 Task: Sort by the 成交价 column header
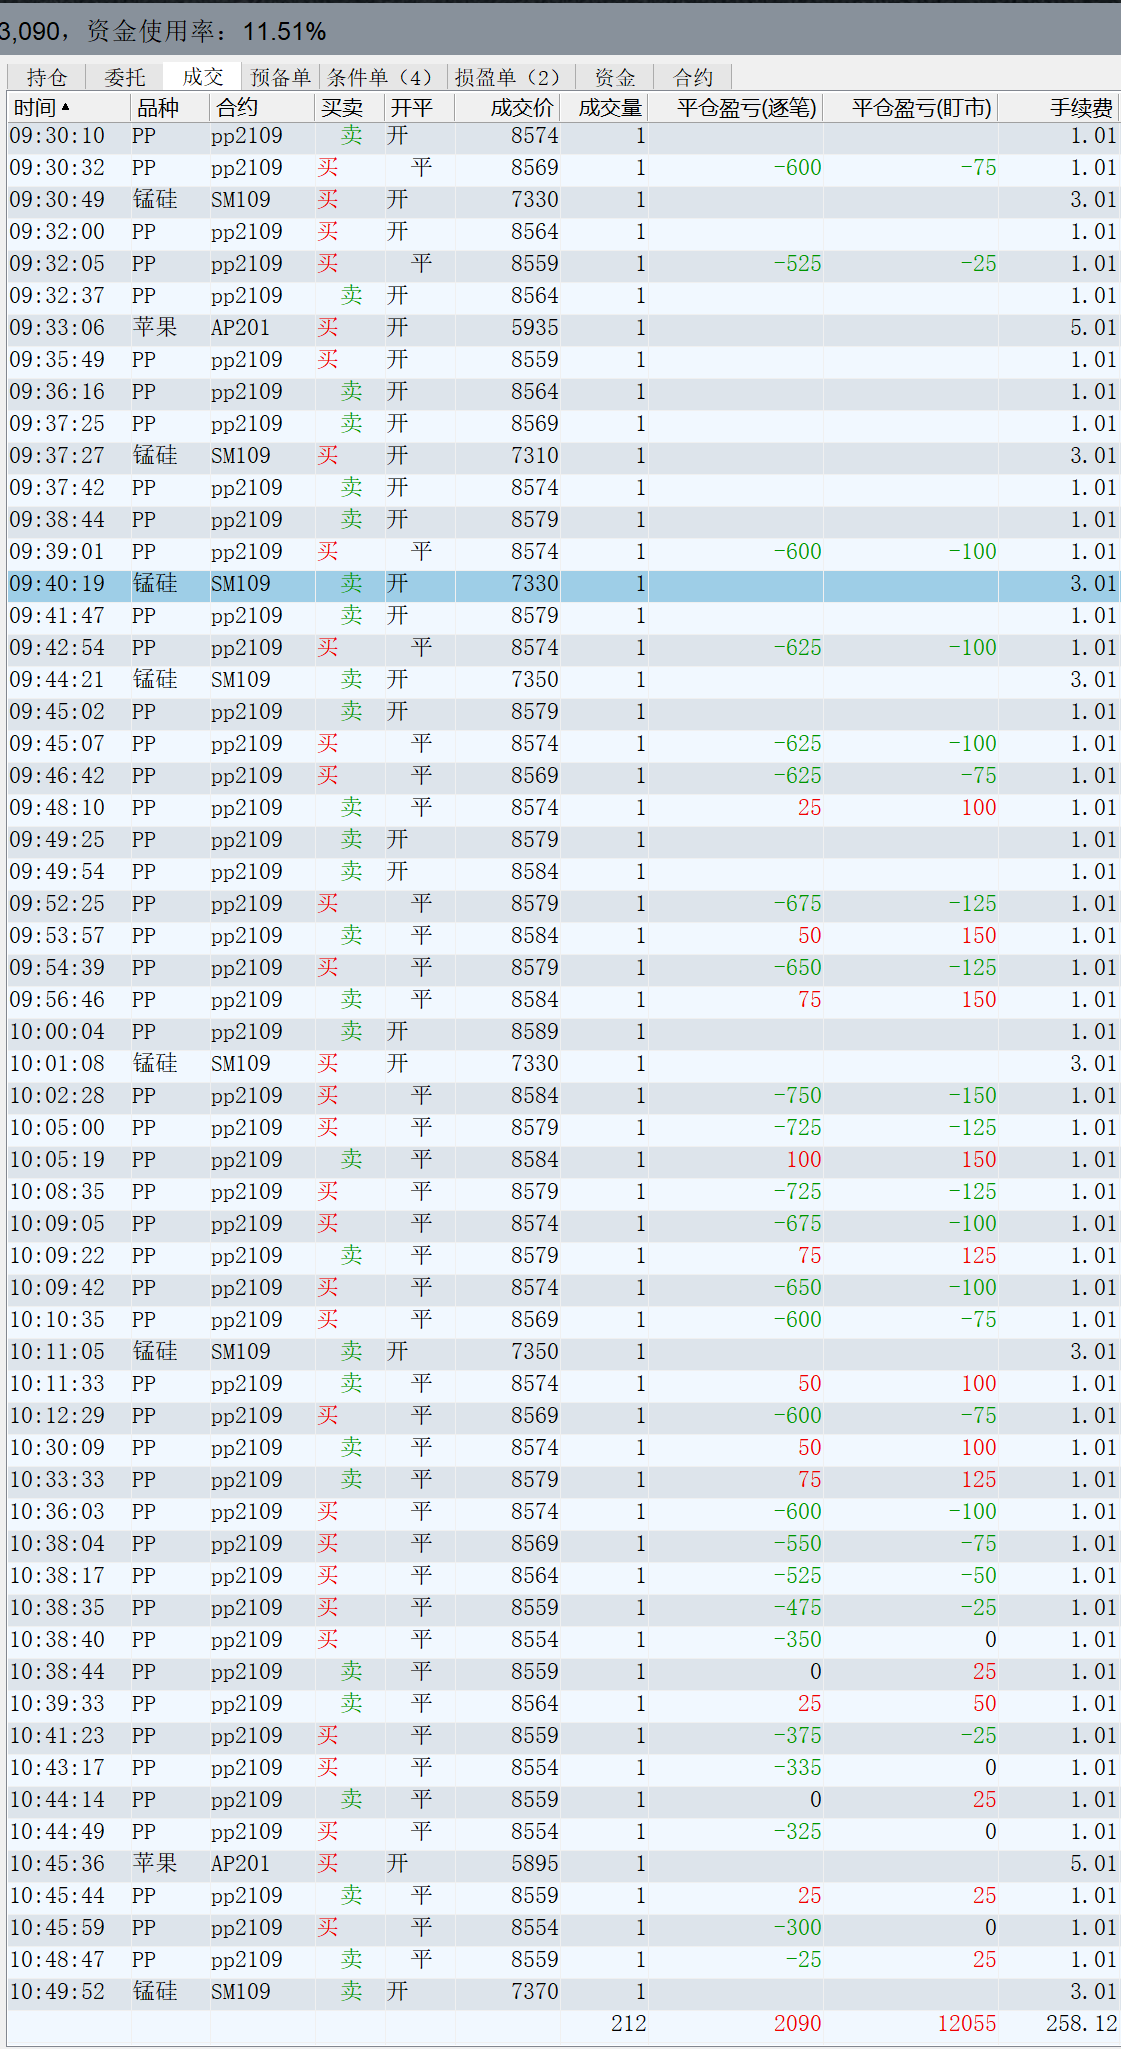(x=521, y=108)
